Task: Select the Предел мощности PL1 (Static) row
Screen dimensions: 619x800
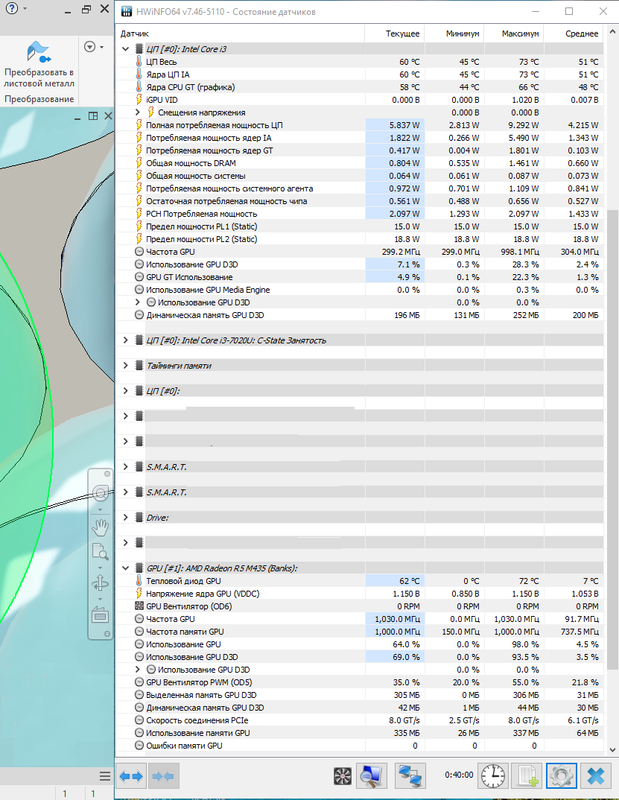Action: point(360,227)
